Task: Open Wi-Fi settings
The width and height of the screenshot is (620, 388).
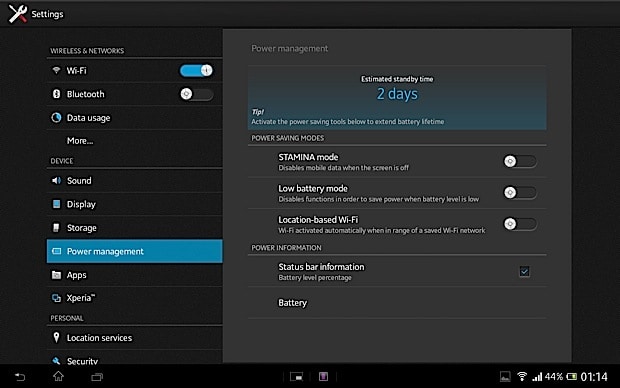Action: (x=134, y=70)
